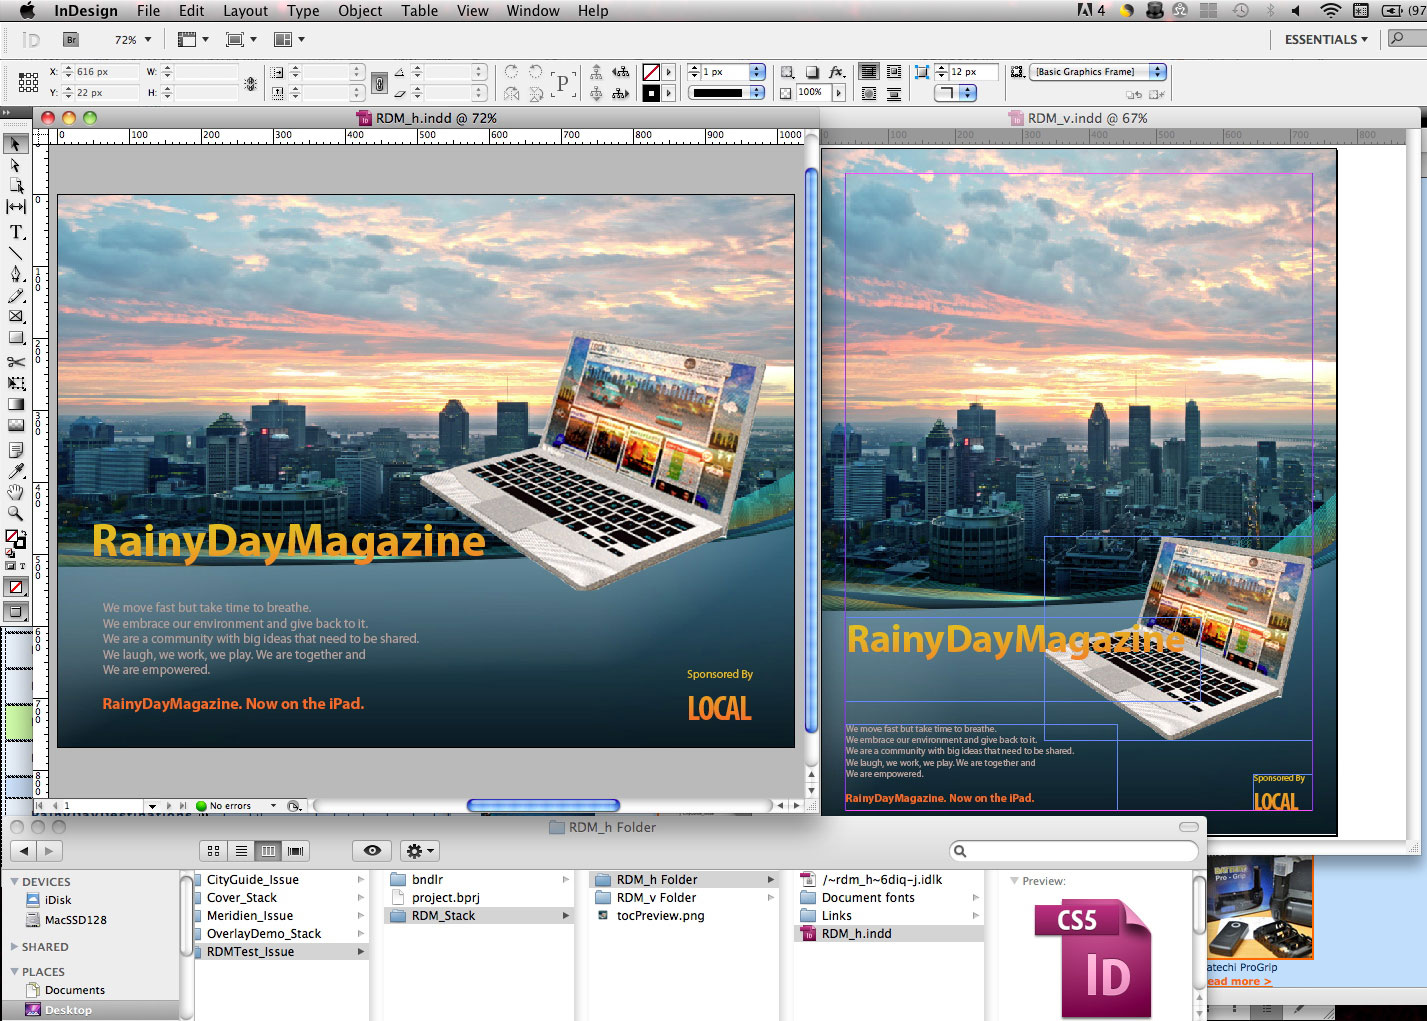Open the Window menu
Screen dimensions: 1427x1021
tap(533, 10)
